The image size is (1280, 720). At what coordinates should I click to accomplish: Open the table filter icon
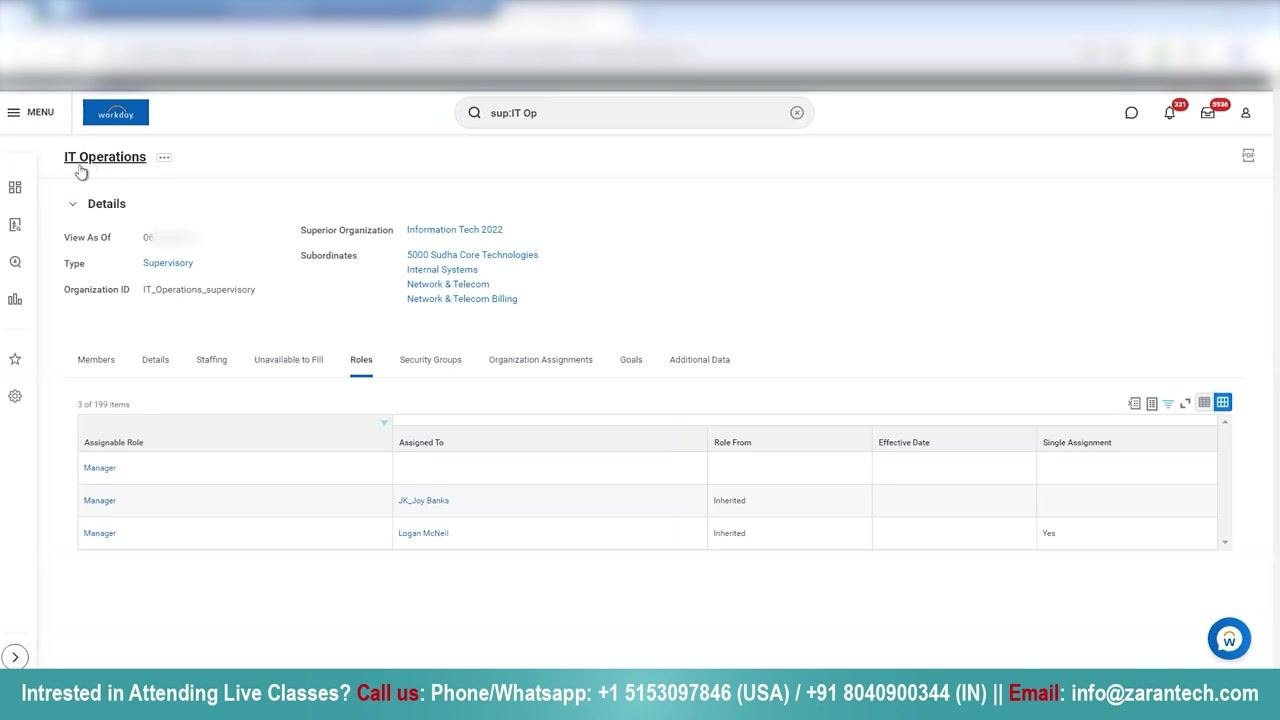1168,403
